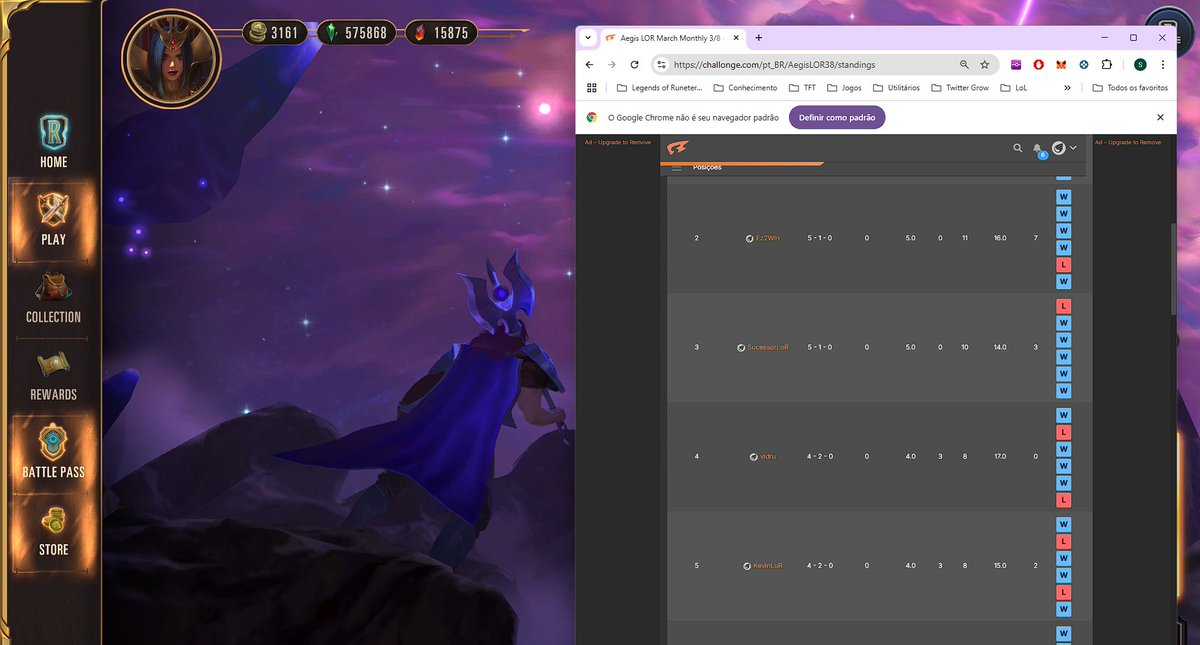Open Chrome tab search dropdown arrow
The height and width of the screenshot is (645, 1200).
coord(588,38)
